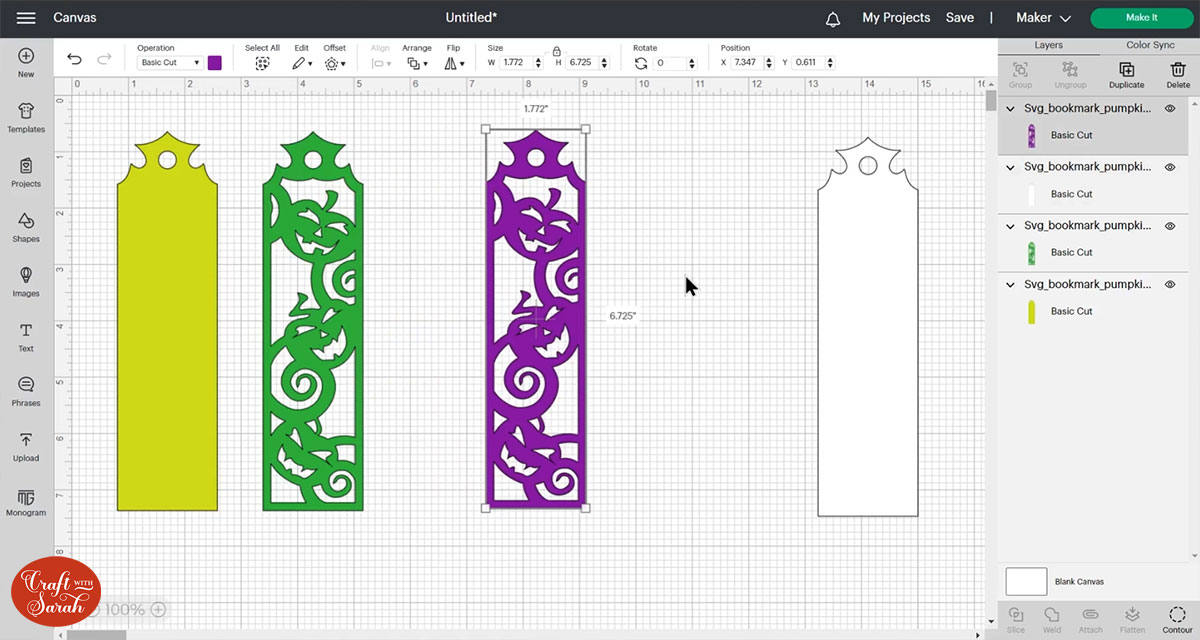This screenshot has height=640, width=1200.
Task: Click the purple operation color swatch
Action: [x=215, y=62]
